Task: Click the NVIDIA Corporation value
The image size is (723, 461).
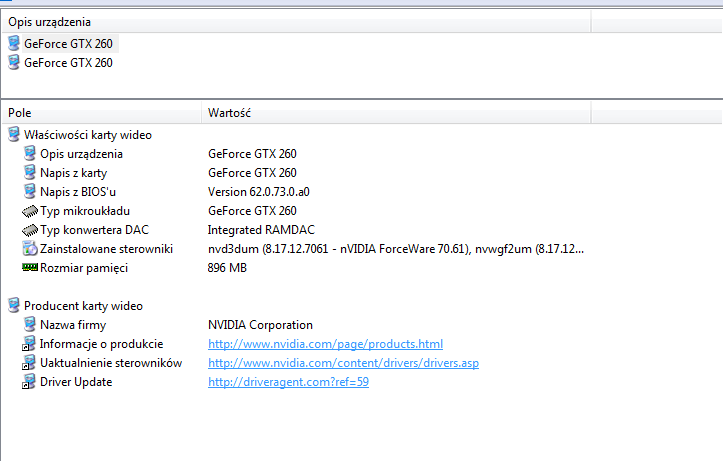Action: coord(261,325)
